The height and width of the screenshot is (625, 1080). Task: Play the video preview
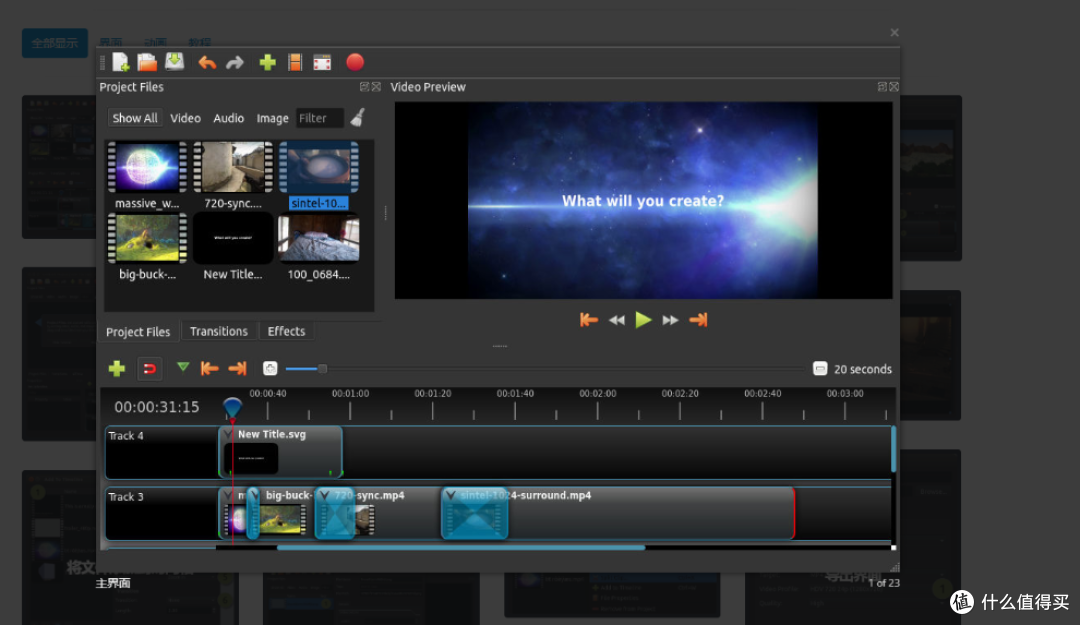pos(643,320)
